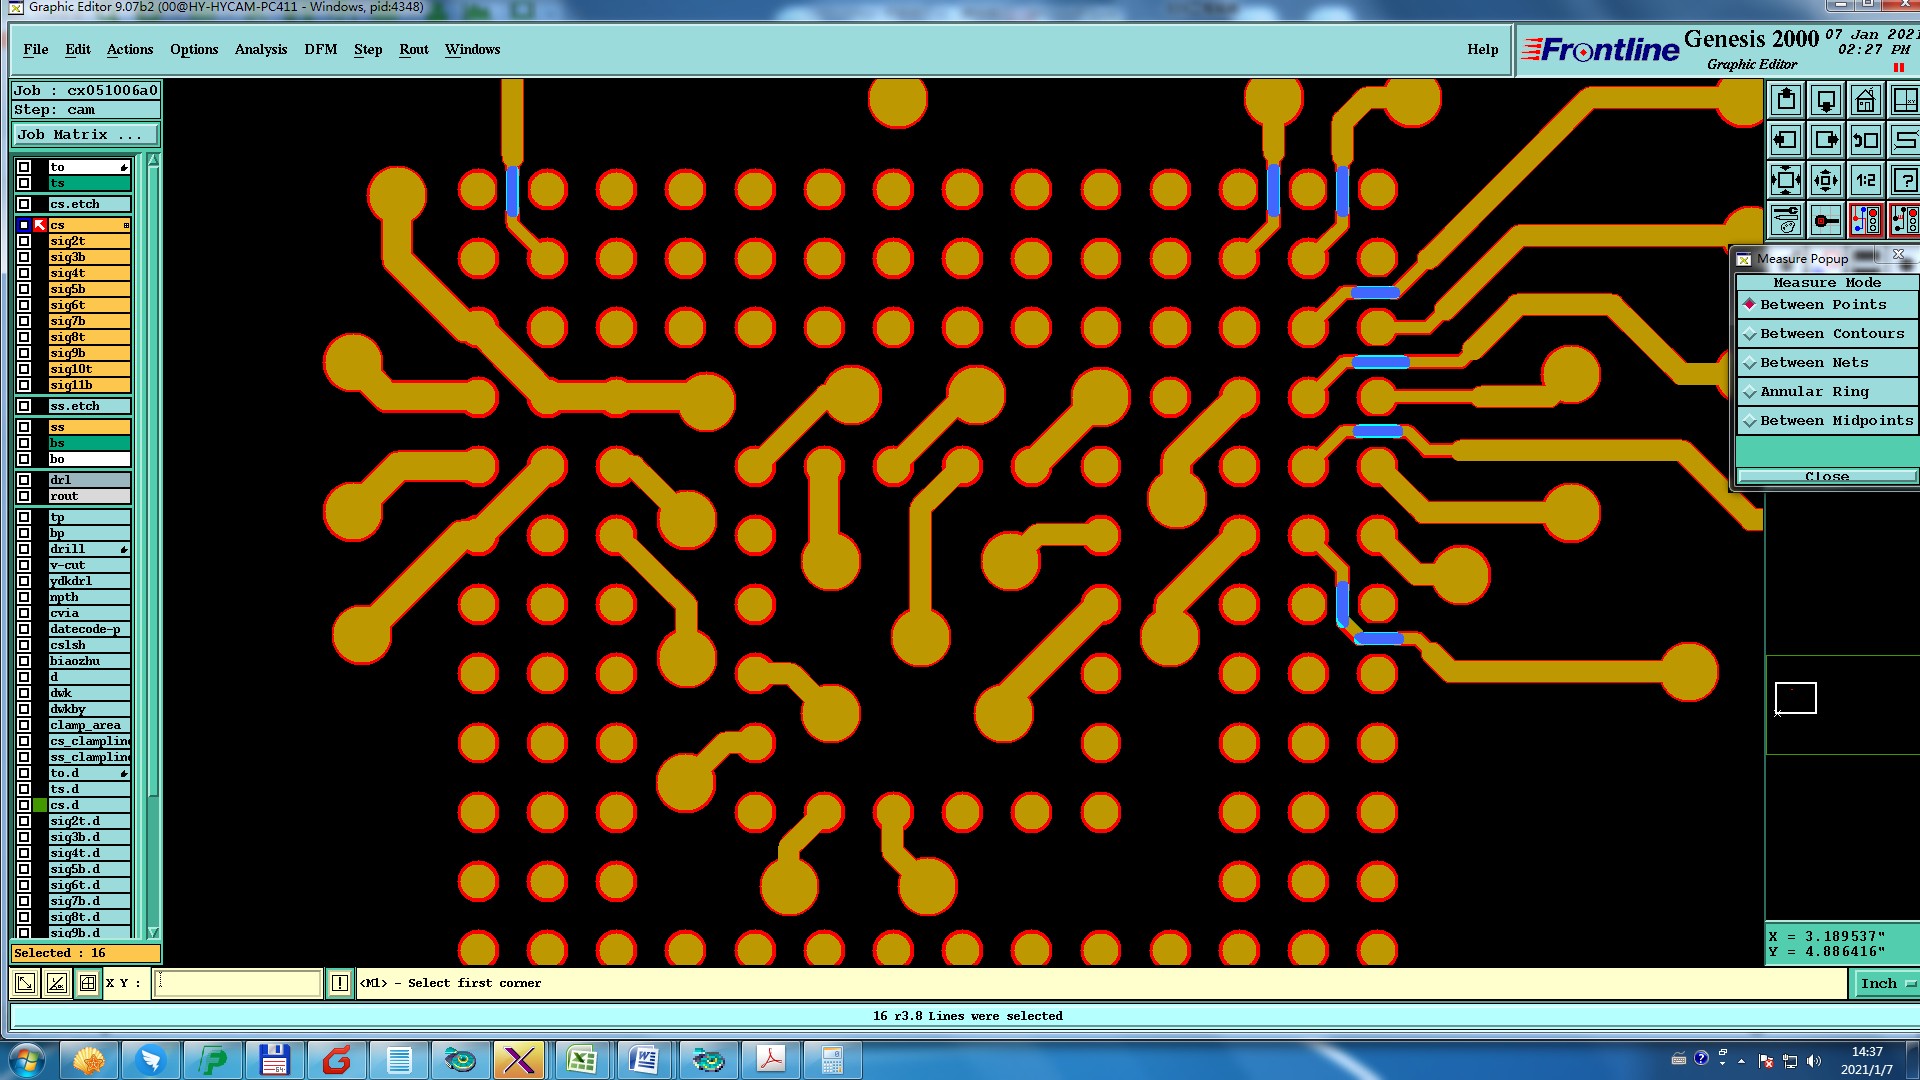Open the wrench and palette settings icon
The width and height of the screenshot is (1920, 1080).
1786,220
